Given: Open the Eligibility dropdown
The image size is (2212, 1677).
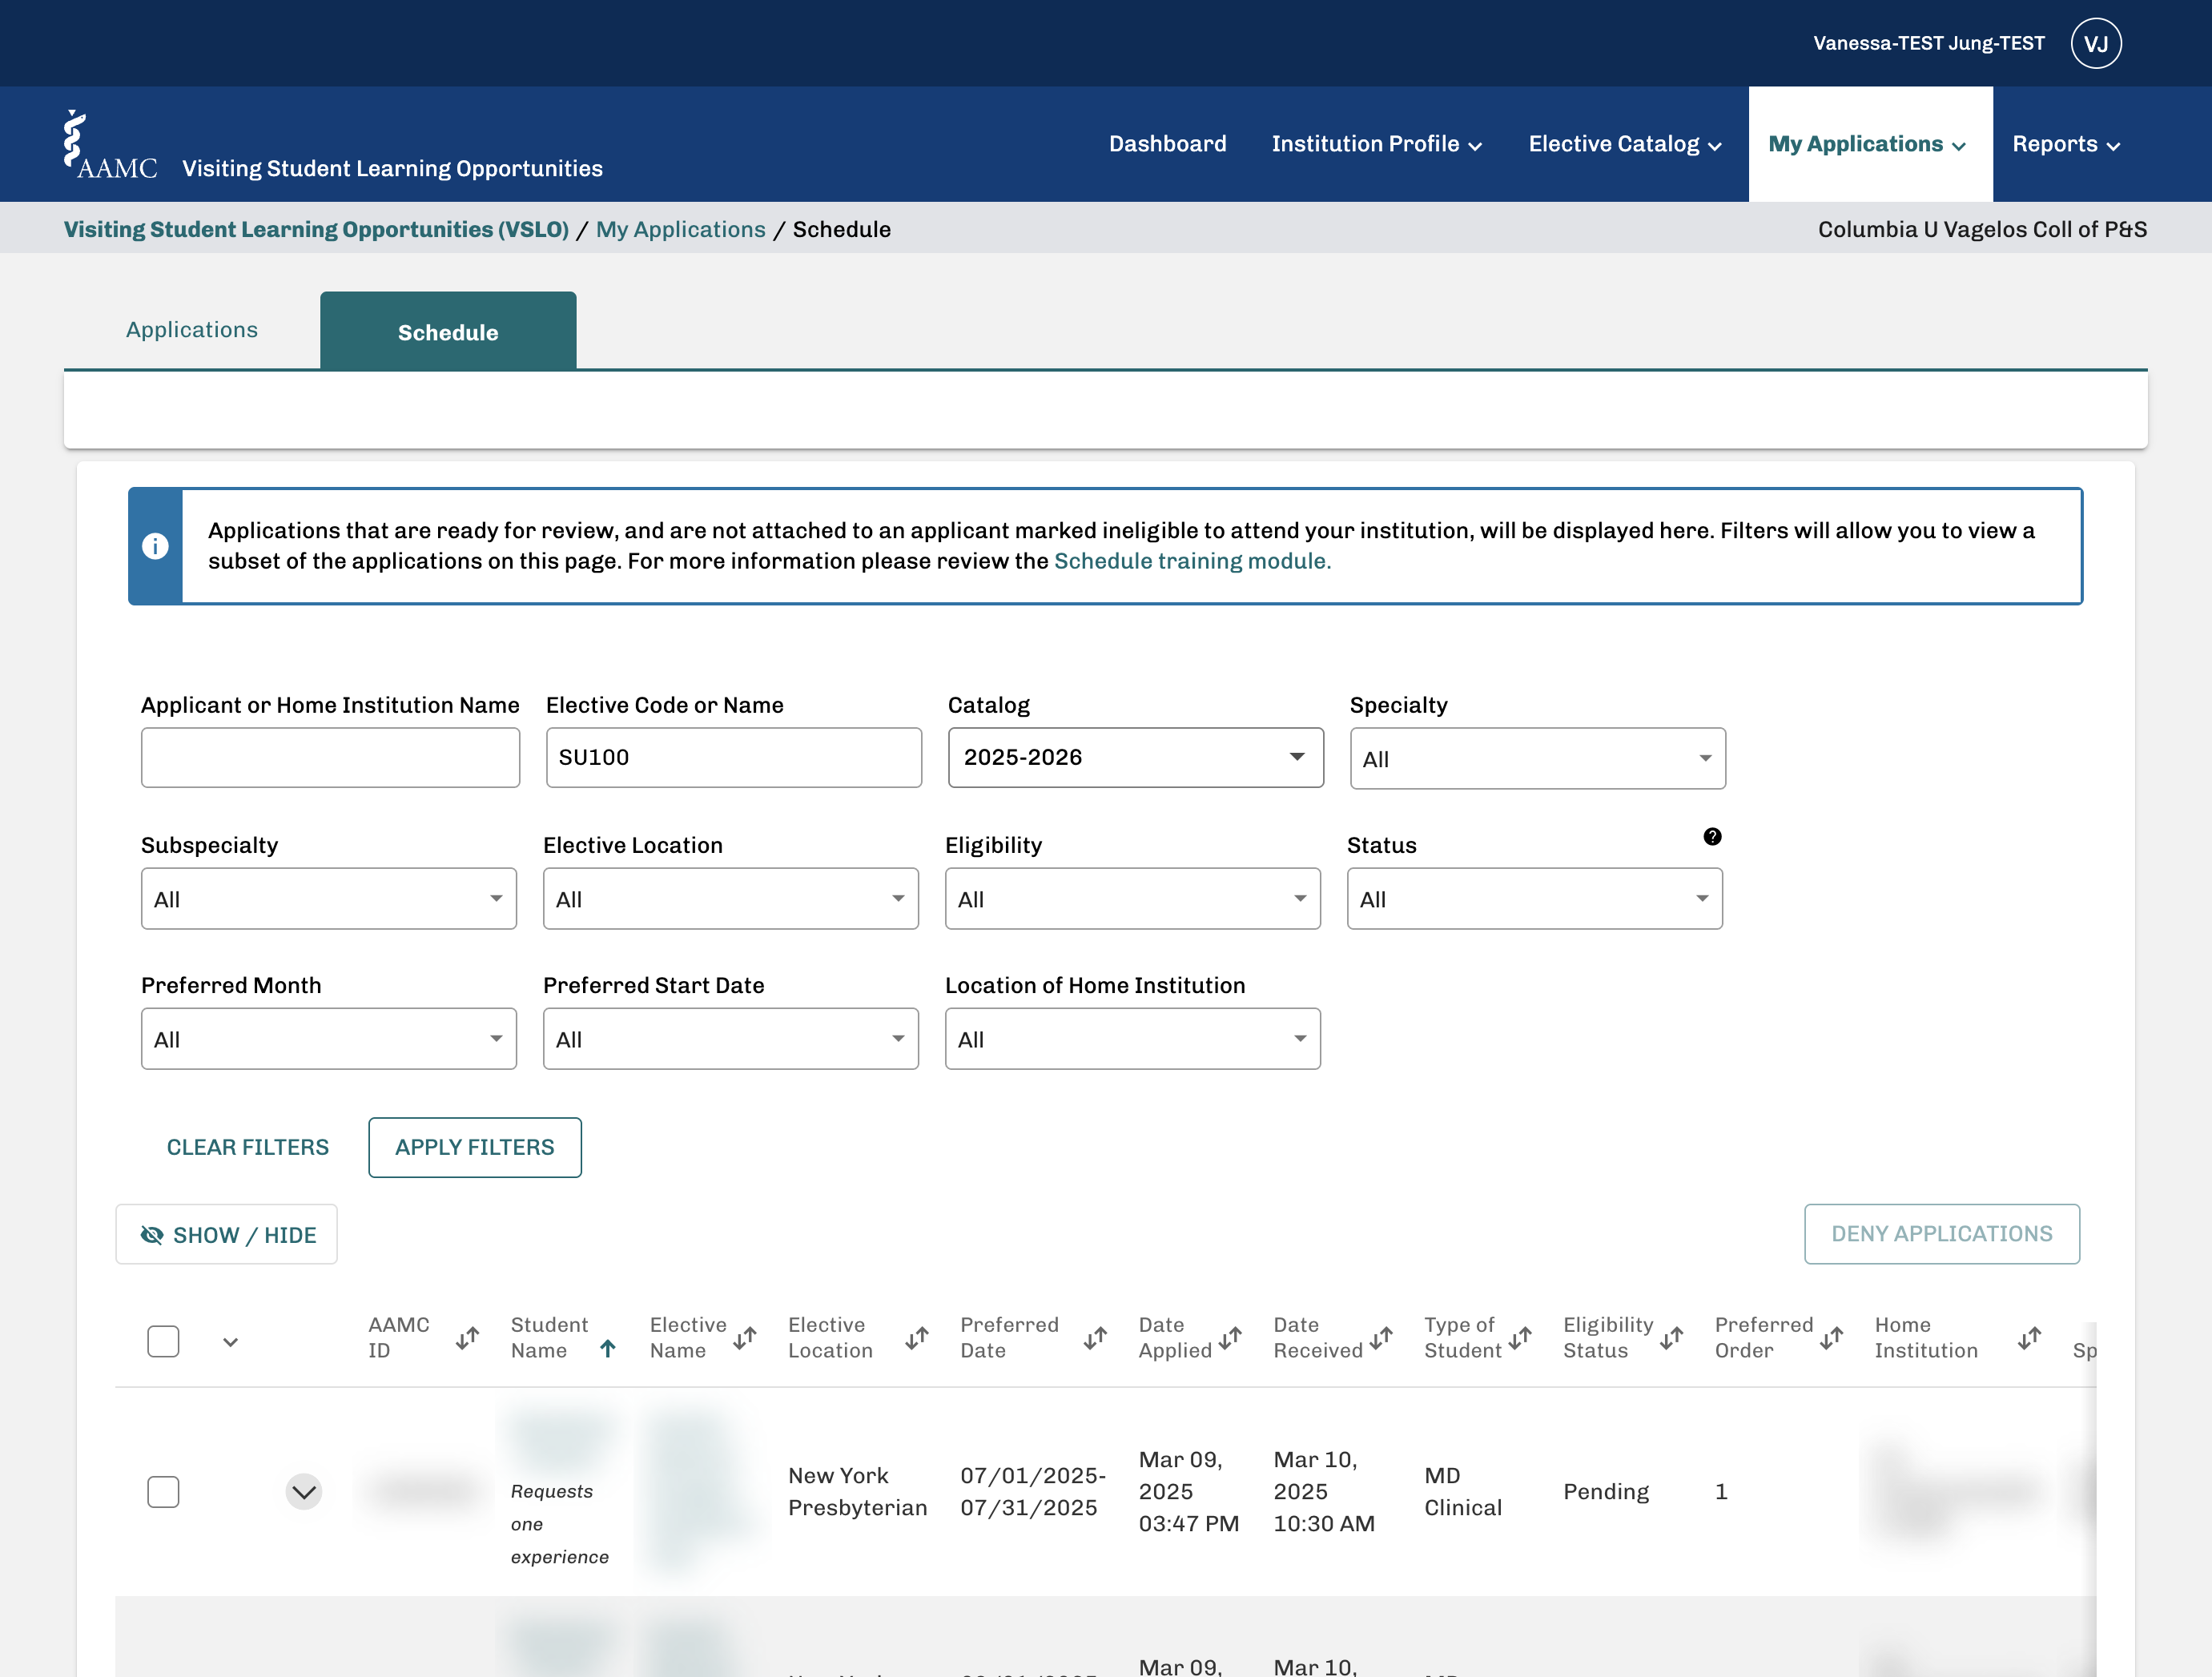Looking at the screenshot, I should pos(1132,898).
